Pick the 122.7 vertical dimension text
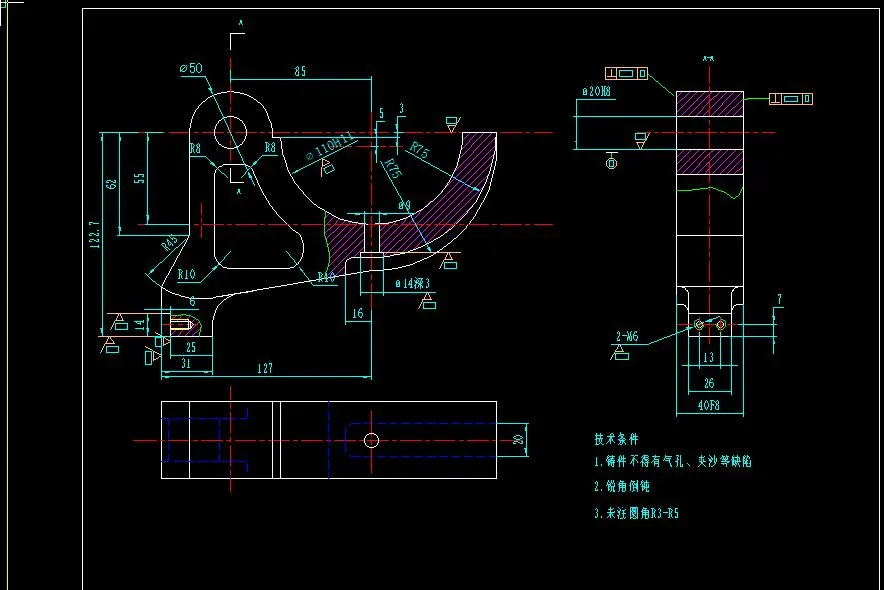884x590 pixels. pos(95,234)
